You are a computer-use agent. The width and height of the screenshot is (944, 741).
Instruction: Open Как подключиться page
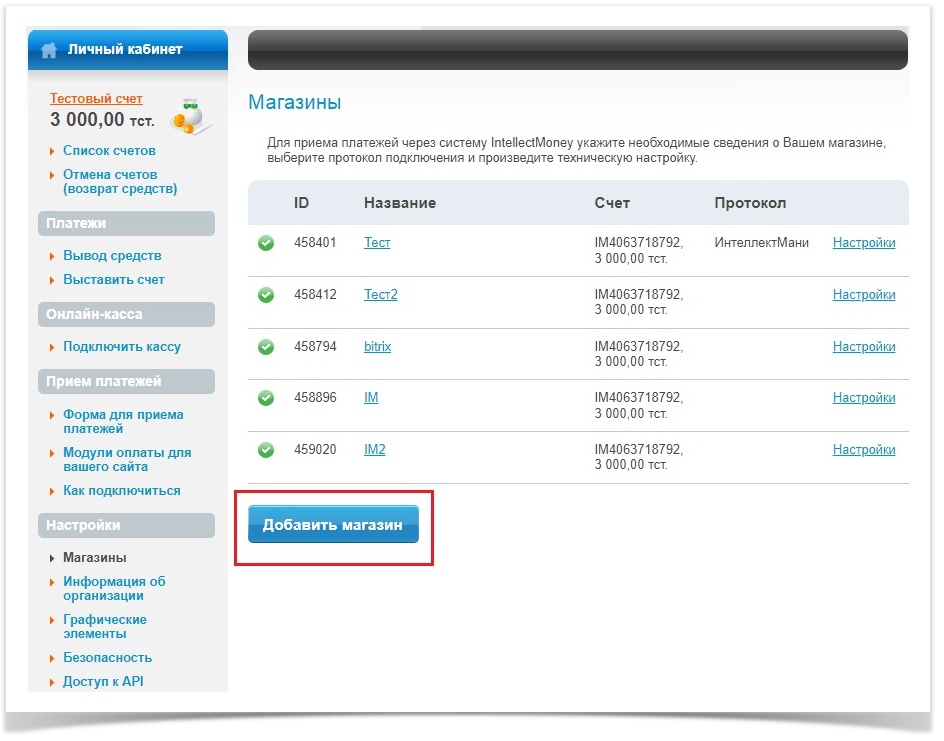click(122, 491)
